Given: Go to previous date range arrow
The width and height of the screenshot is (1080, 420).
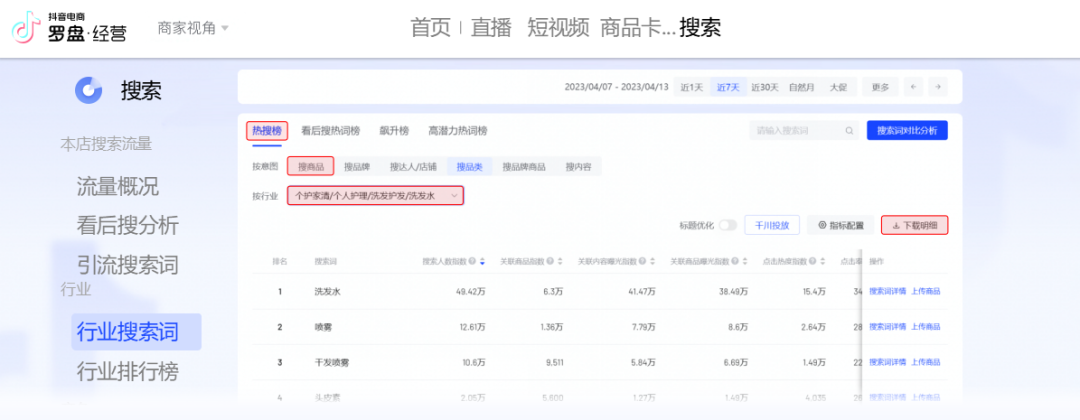Looking at the screenshot, I should [x=913, y=87].
